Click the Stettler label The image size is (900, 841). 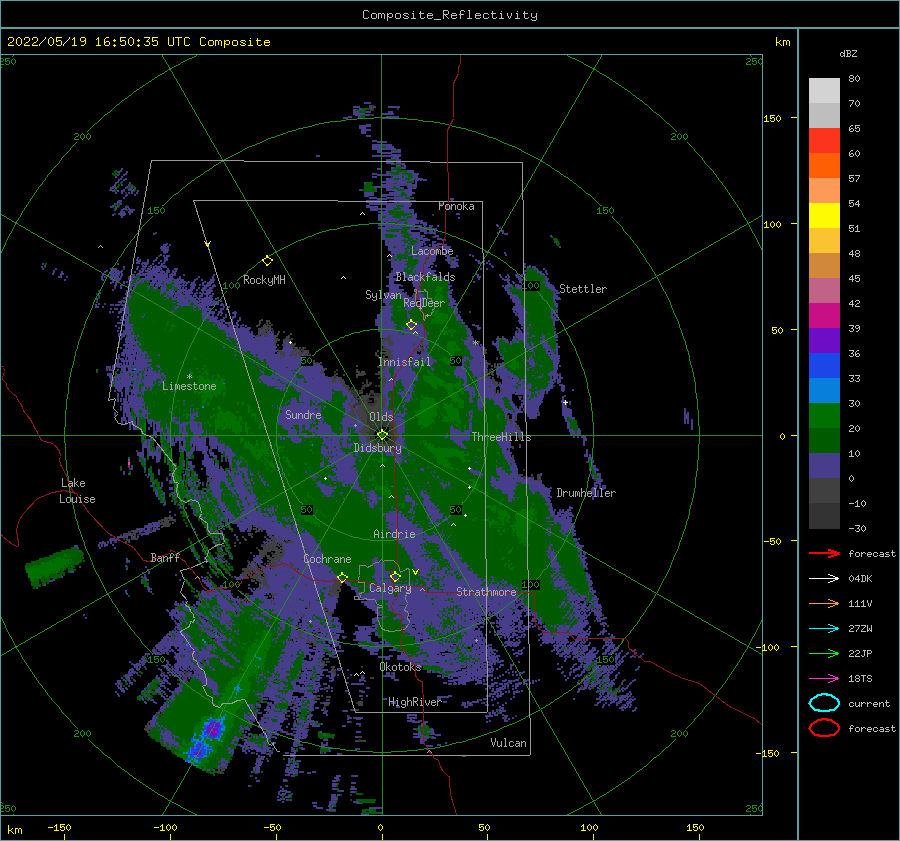[583, 289]
